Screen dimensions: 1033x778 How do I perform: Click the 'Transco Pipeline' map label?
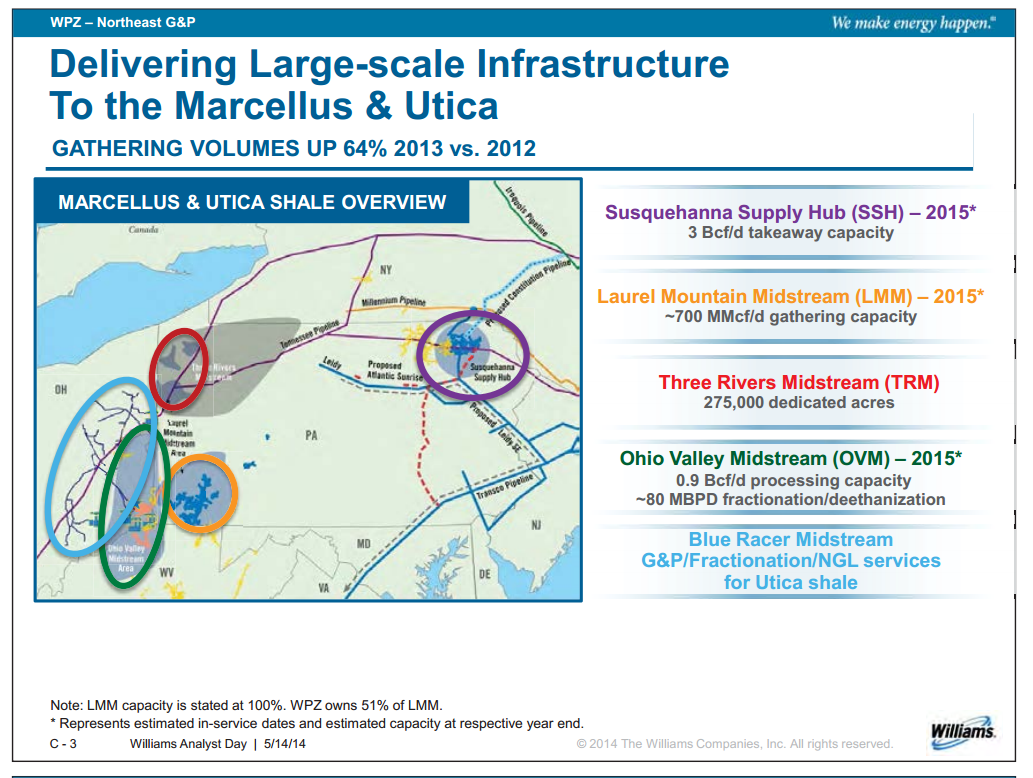[505, 486]
